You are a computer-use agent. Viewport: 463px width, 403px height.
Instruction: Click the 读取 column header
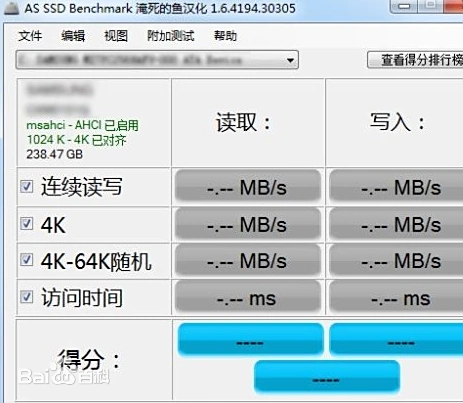pos(244,122)
